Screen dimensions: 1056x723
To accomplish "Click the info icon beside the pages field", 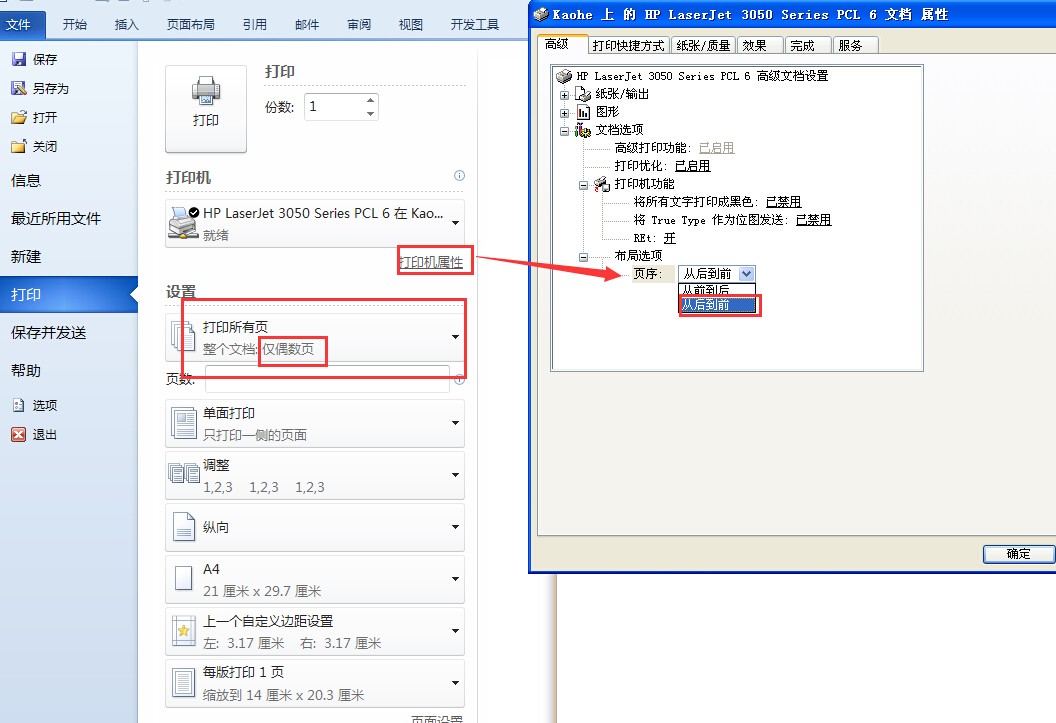I will click(x=459, y=380).
